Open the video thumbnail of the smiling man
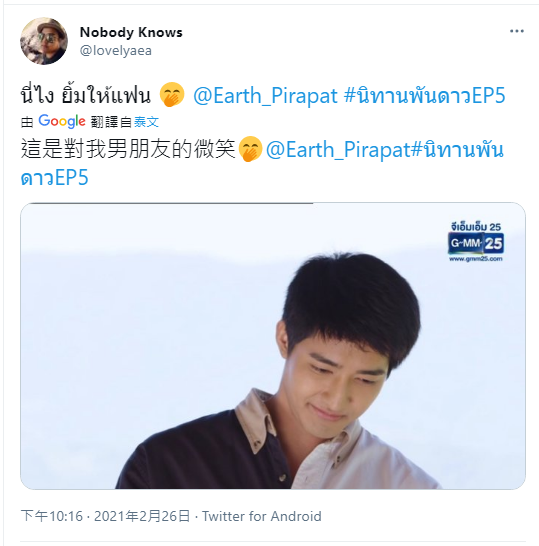539x546 pixels. click(x=273, y=346)
